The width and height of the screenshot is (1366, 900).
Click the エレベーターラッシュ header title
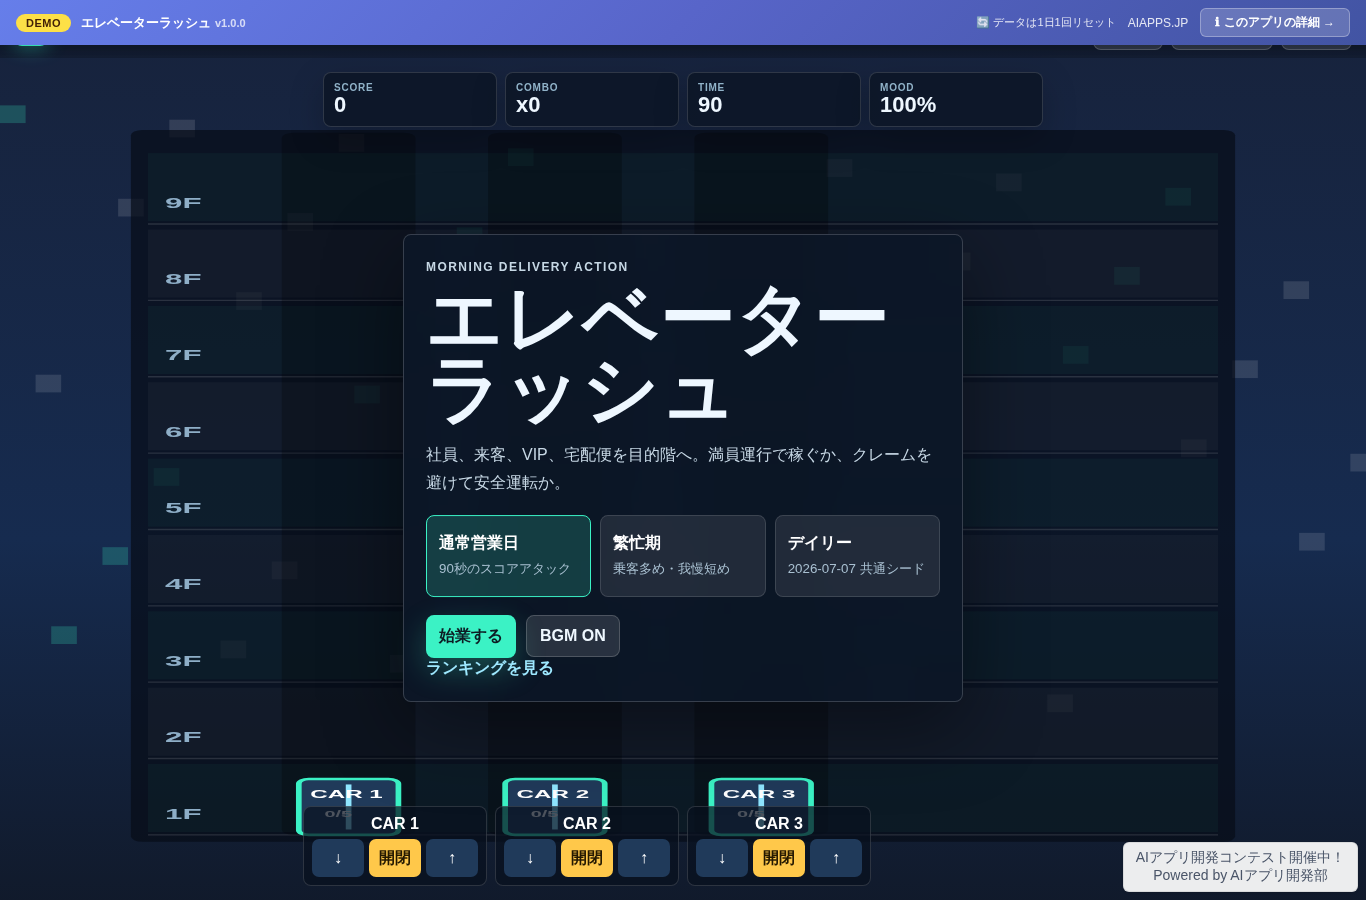(146, 23)
